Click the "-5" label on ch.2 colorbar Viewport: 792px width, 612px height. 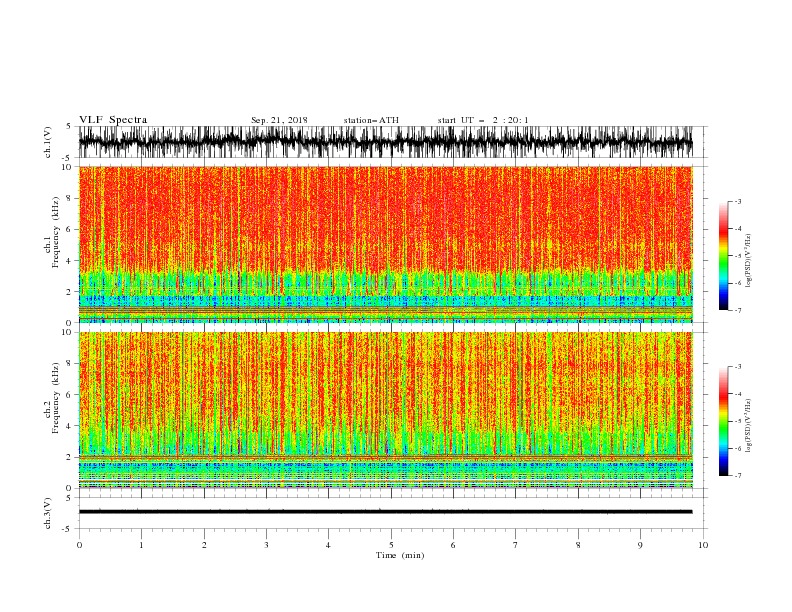738,421
